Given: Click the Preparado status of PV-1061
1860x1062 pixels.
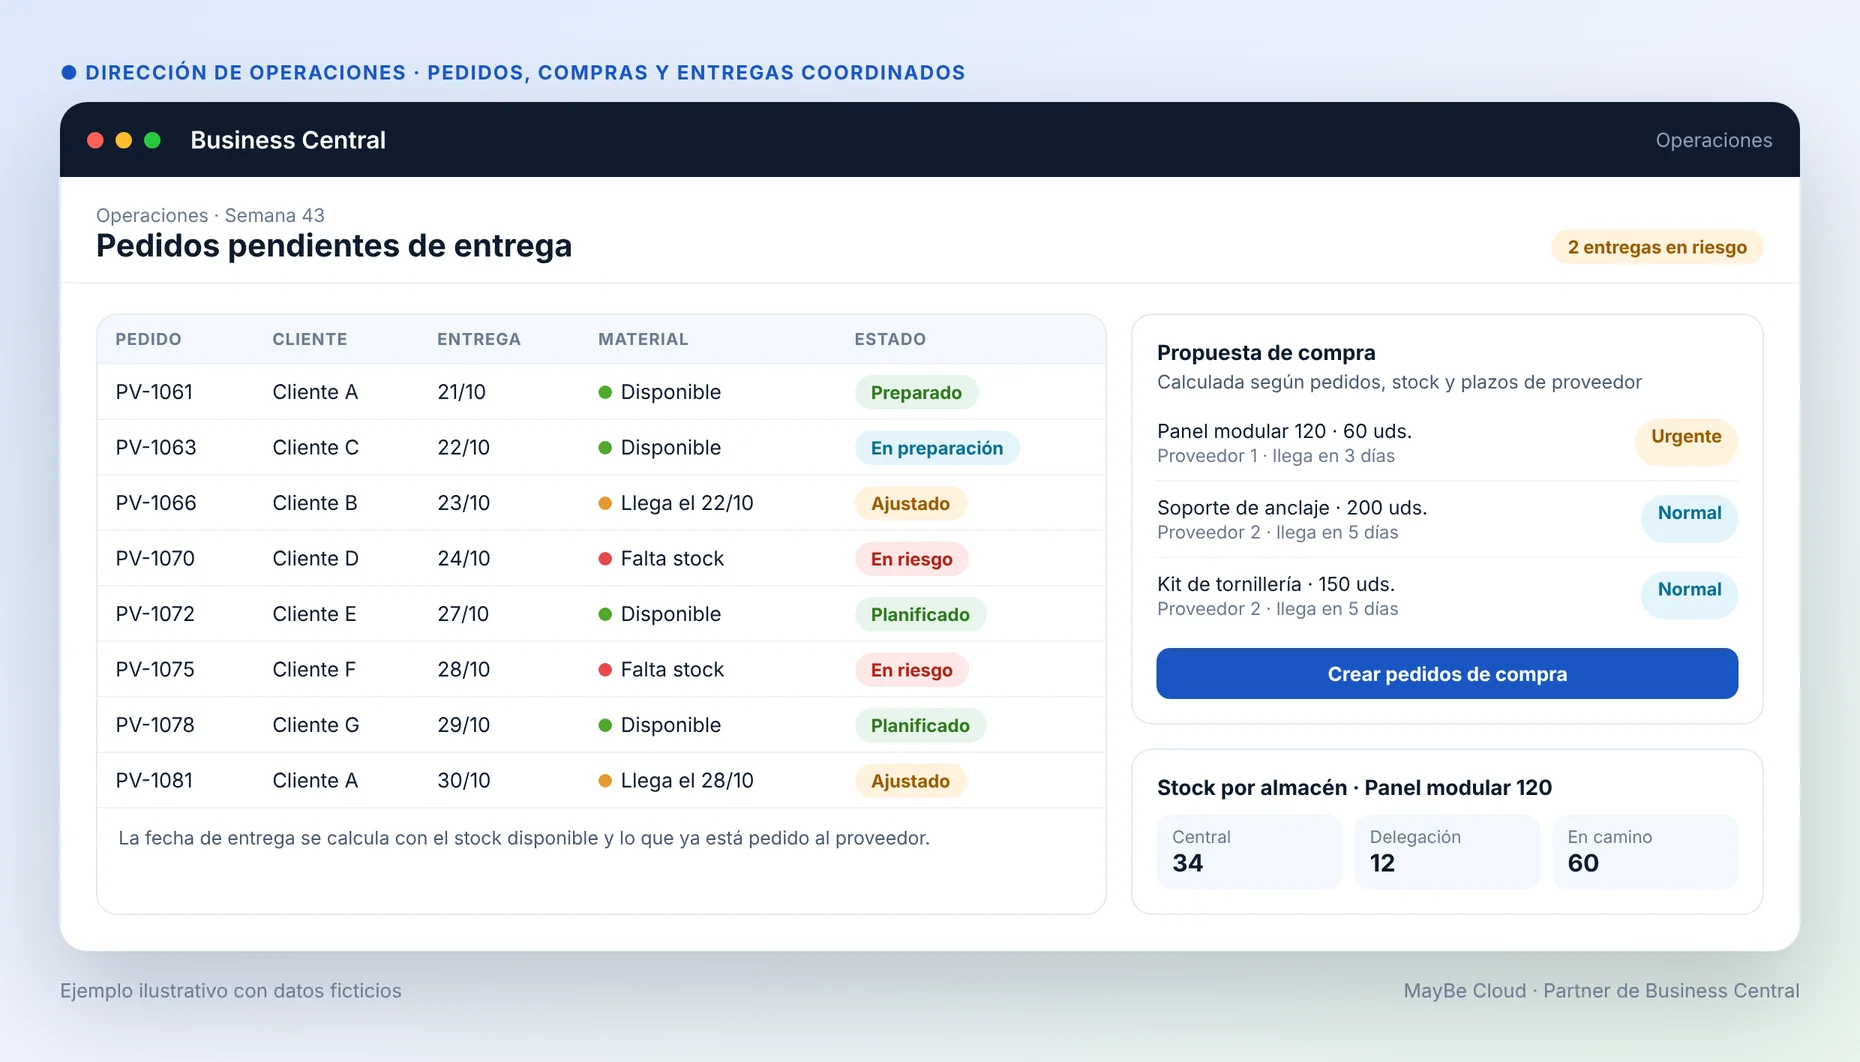Looking at the screenshot, I should 916,392.
